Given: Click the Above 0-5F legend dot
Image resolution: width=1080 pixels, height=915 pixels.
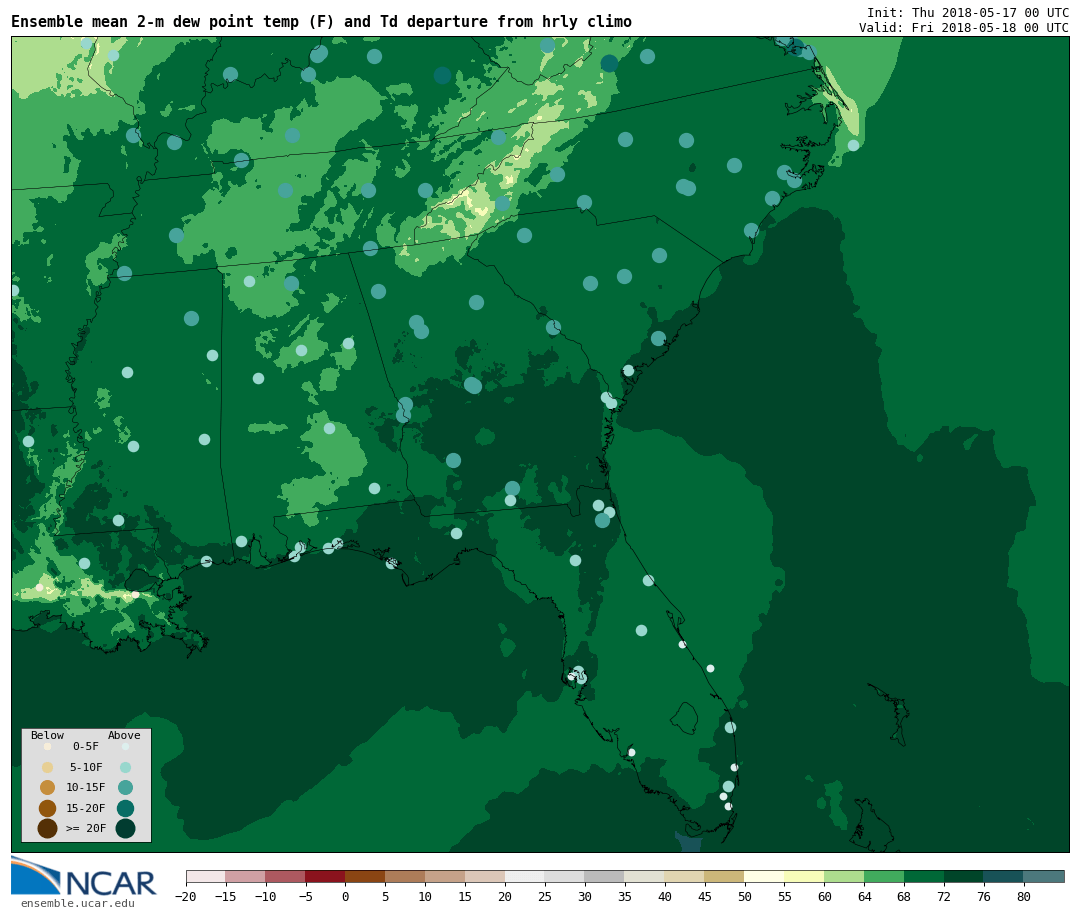Looking at the screenshot, I should [125, 746].
